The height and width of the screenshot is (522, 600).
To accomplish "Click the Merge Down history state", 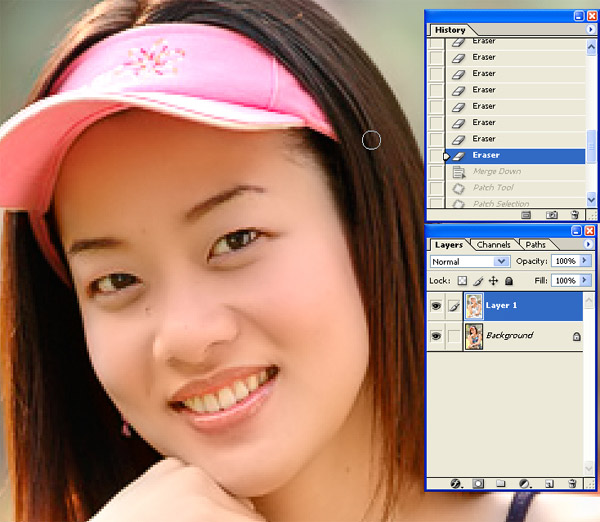I will (497, 171).
